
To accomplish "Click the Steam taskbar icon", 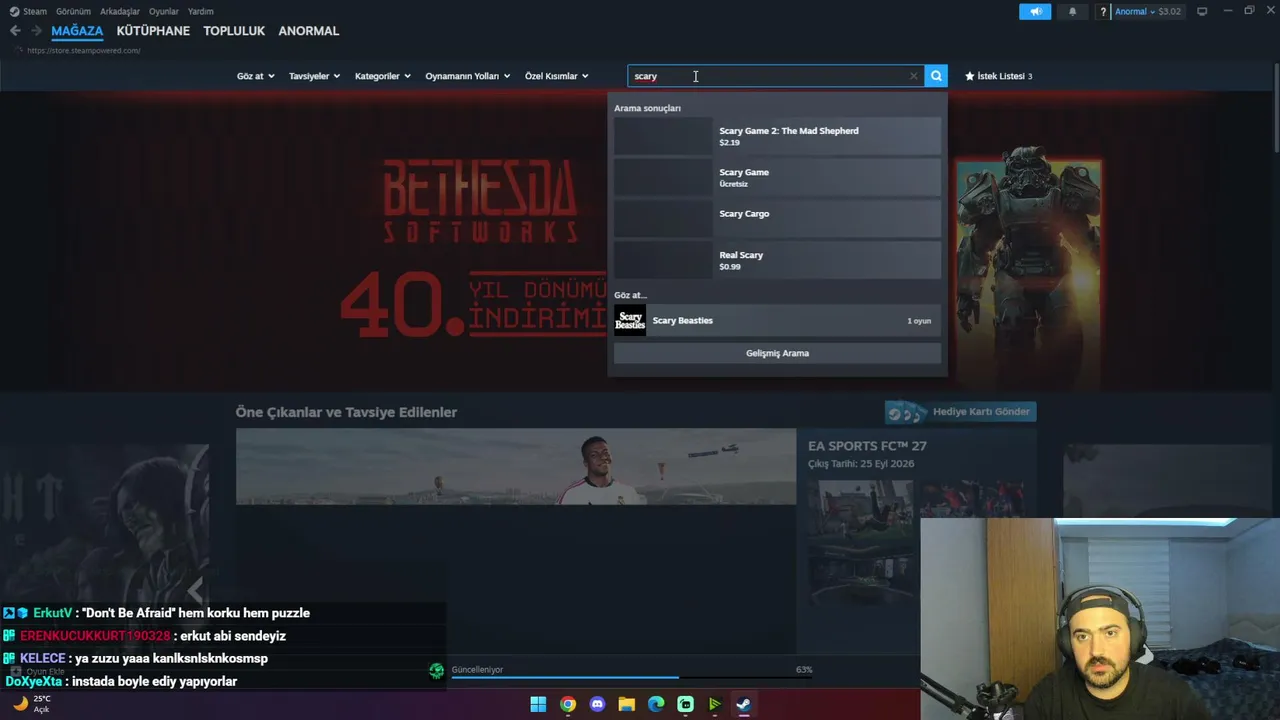I will click(x=744, y=704).
